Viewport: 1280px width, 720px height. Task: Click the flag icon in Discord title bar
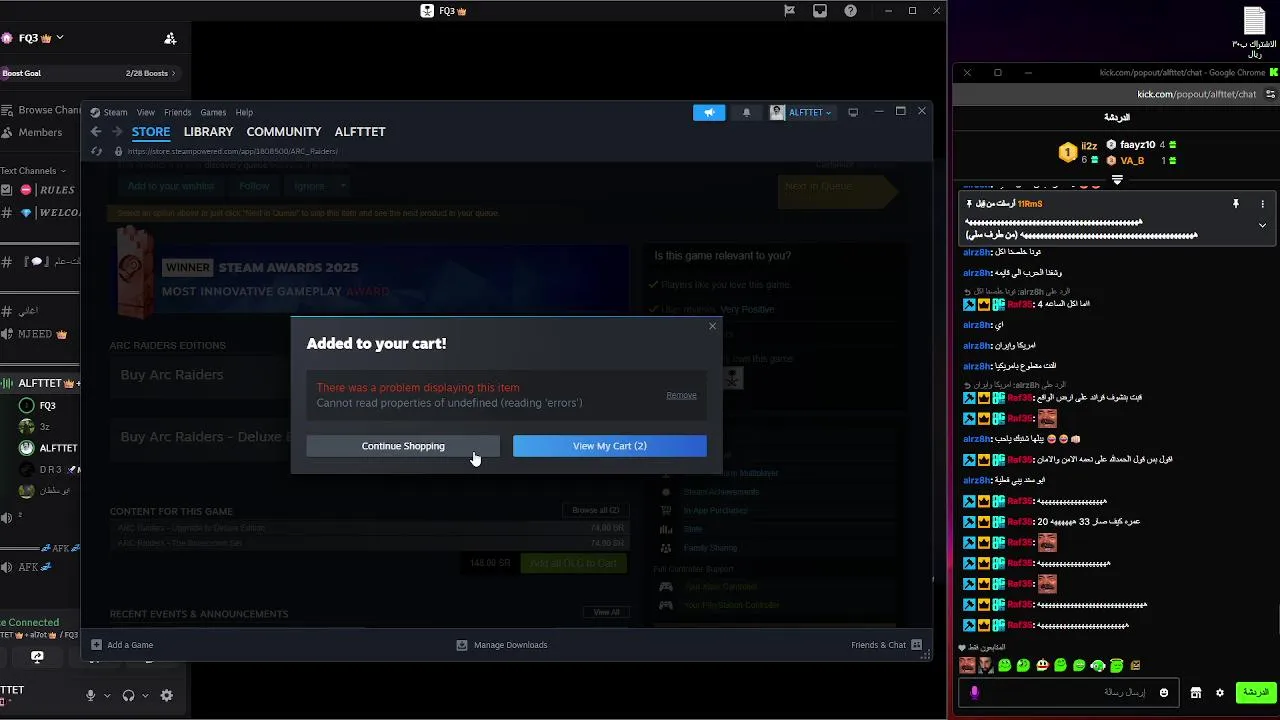[x=790, y=11]
